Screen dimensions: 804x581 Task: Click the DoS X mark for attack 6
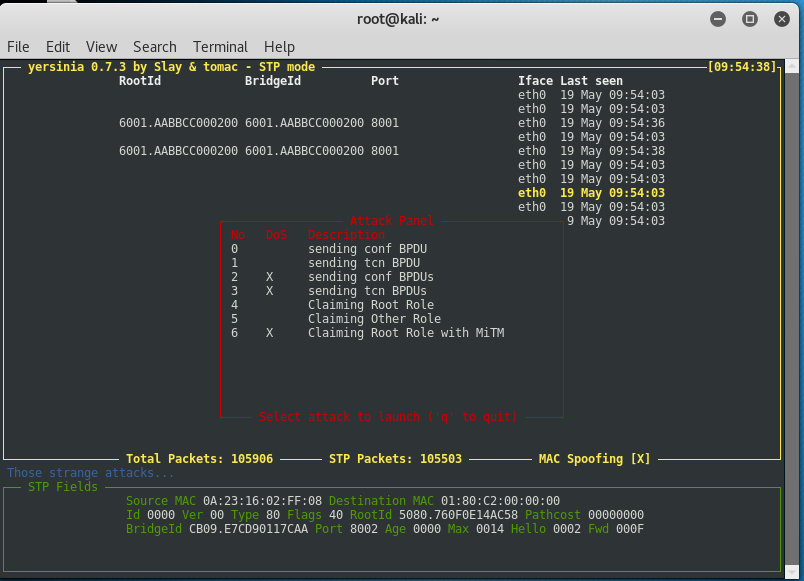tap(269, 333)
